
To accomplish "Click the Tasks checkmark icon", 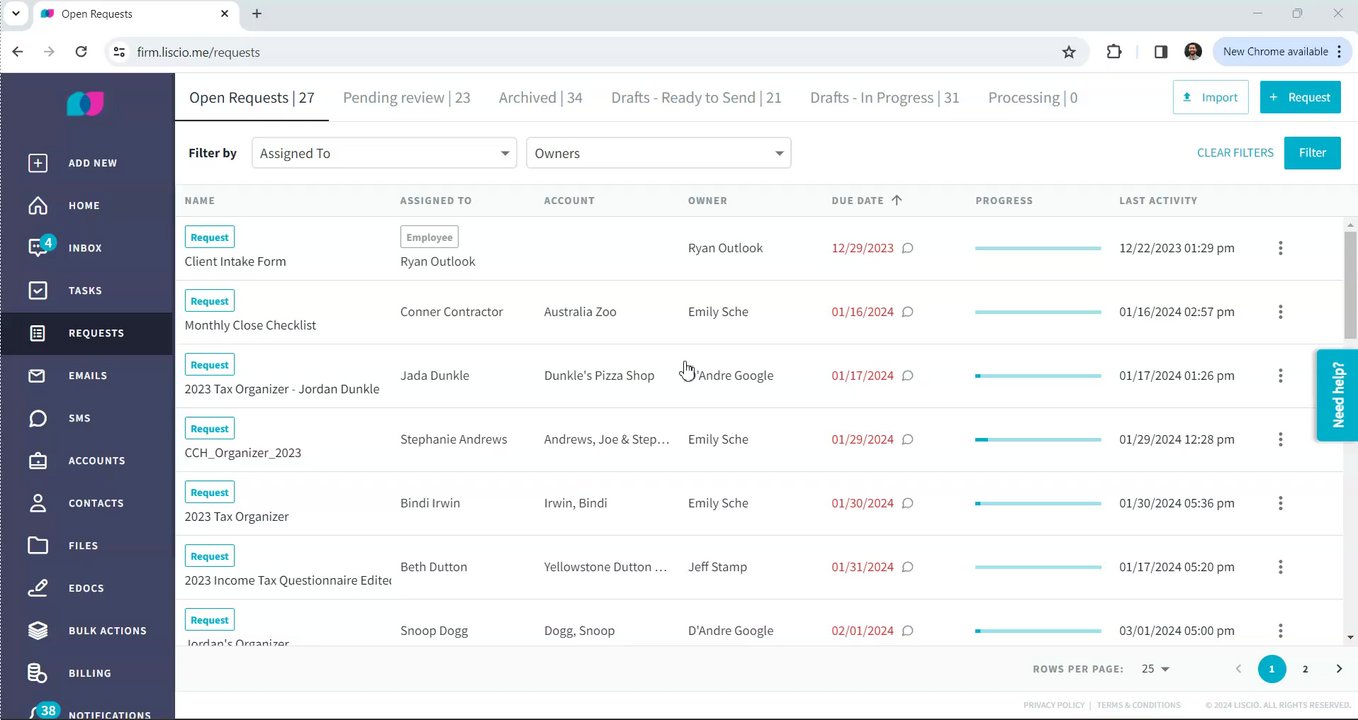I will point(38,291).
